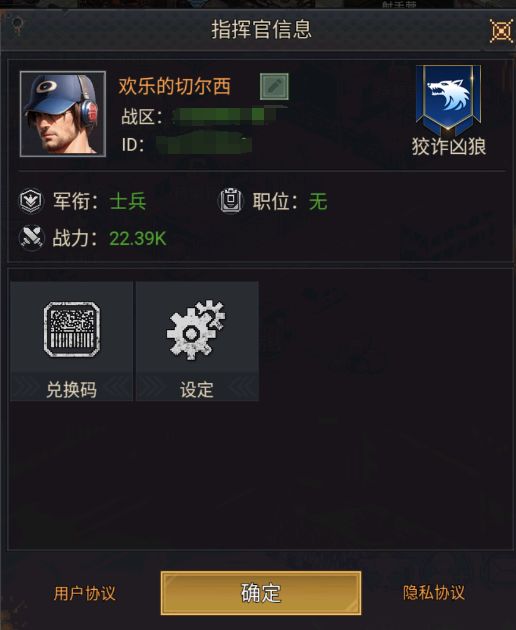Click the 士兵 rank value
516x630 pixels.
128,201
